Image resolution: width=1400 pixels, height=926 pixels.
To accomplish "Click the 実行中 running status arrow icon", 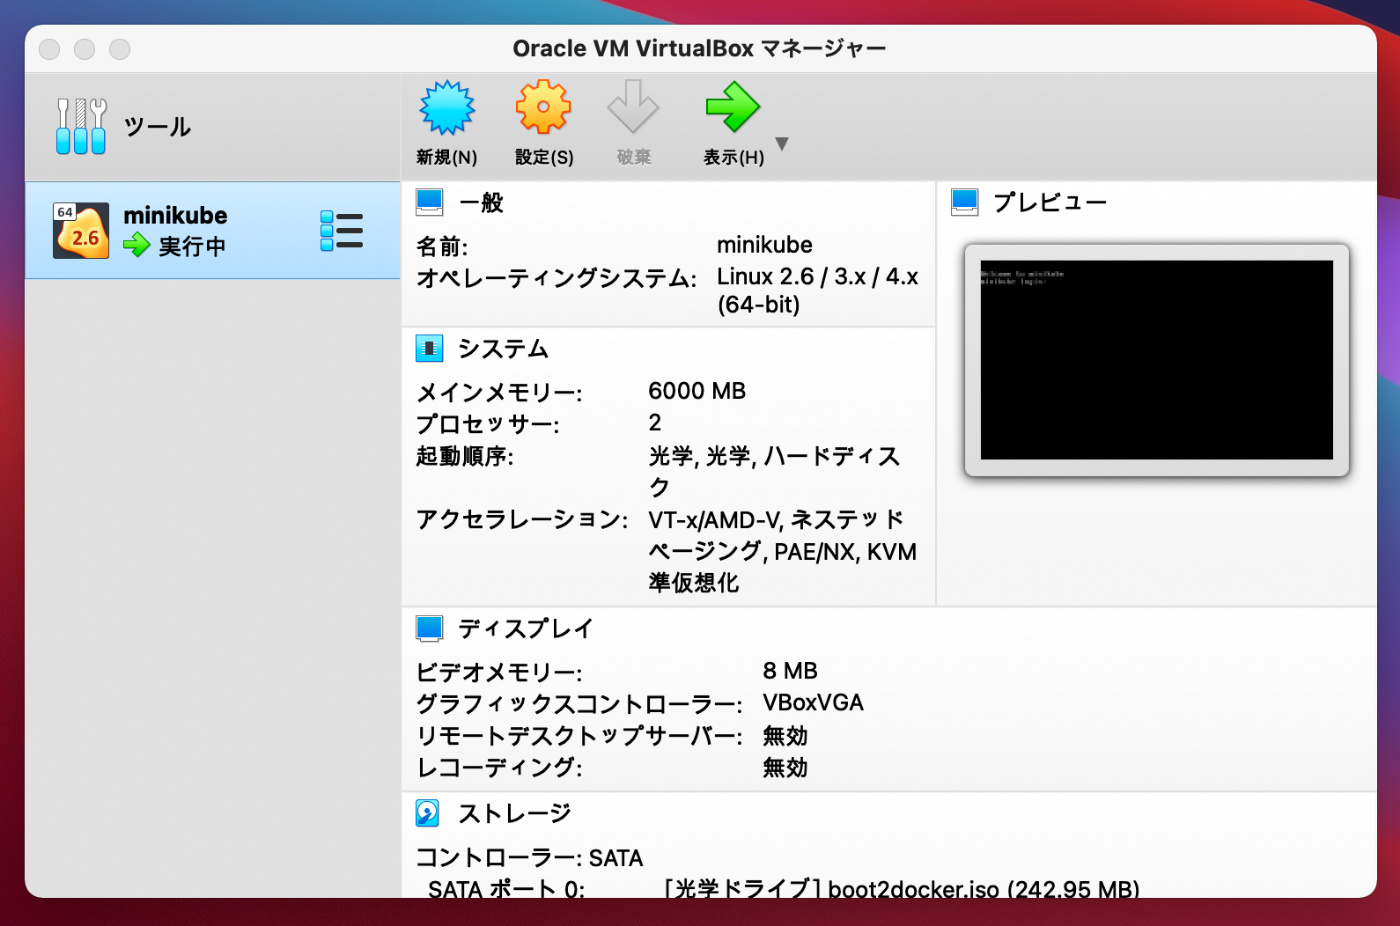I will point(137,245).
